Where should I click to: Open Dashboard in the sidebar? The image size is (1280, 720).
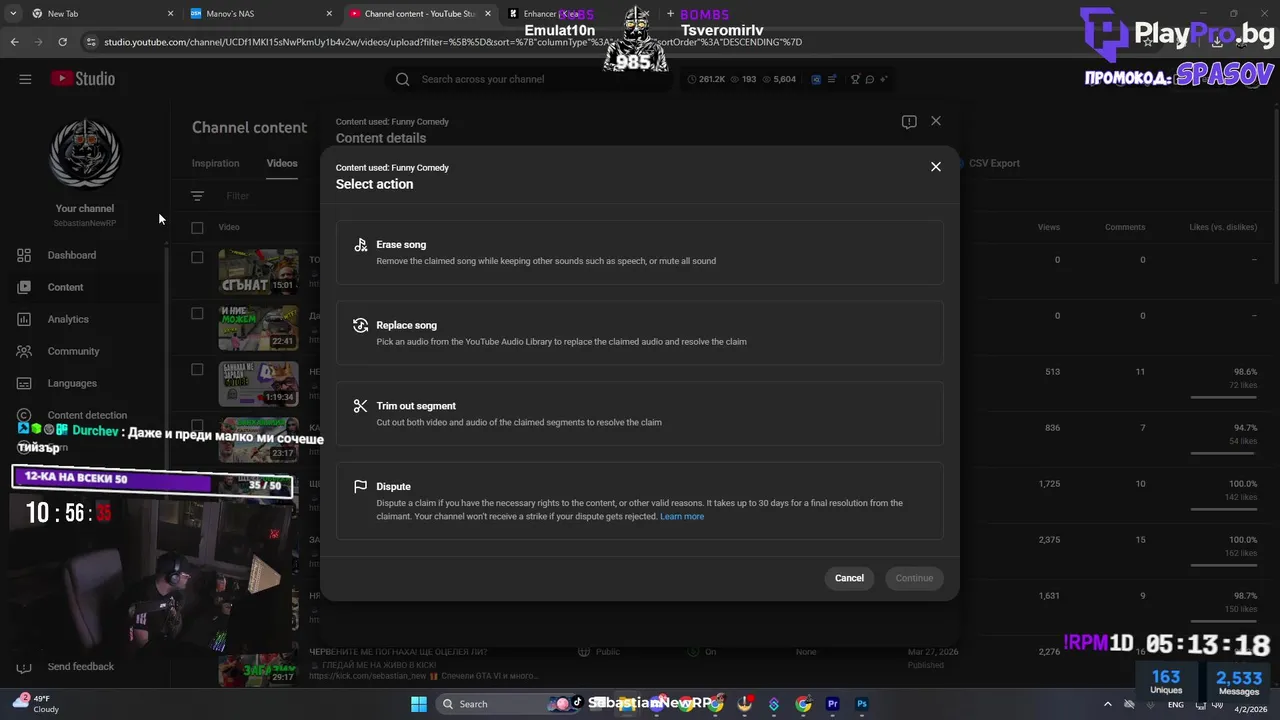72,255
